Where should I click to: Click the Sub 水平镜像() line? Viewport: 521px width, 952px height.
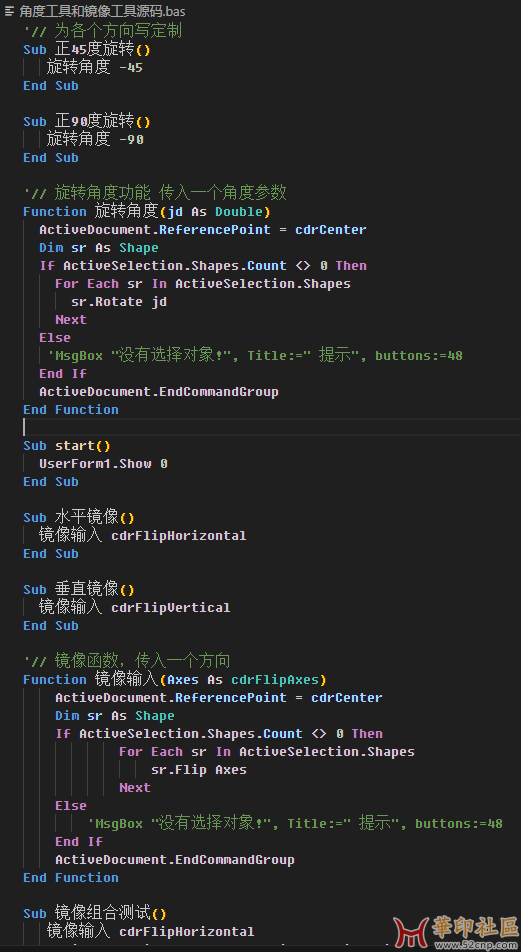pyautogui.click(x=79, y=518)
